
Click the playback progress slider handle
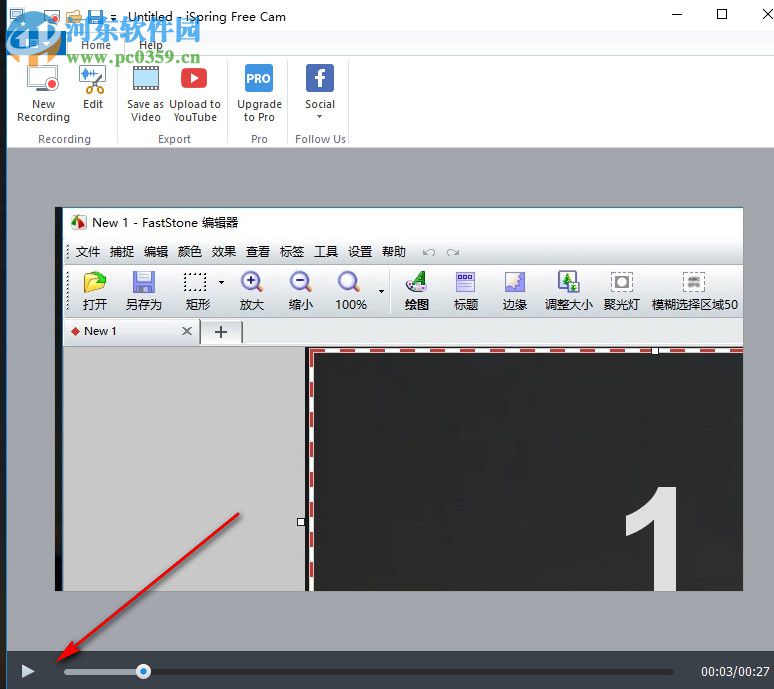(x=143, y=671)
